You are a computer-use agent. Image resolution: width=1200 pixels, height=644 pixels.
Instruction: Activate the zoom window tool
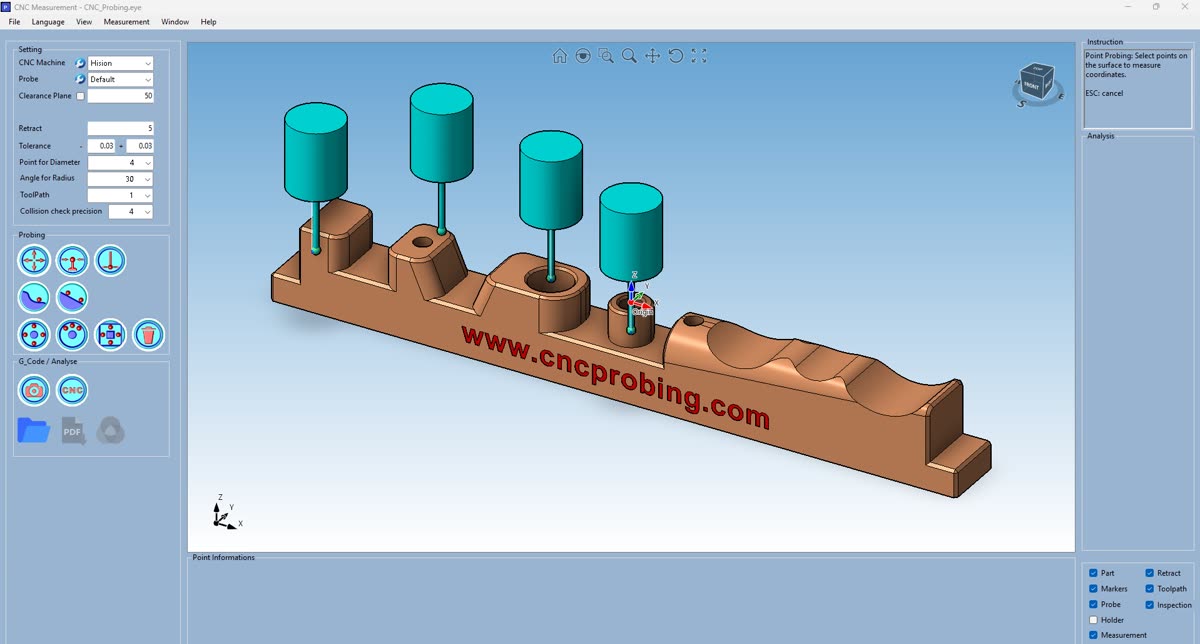point(606,56)
